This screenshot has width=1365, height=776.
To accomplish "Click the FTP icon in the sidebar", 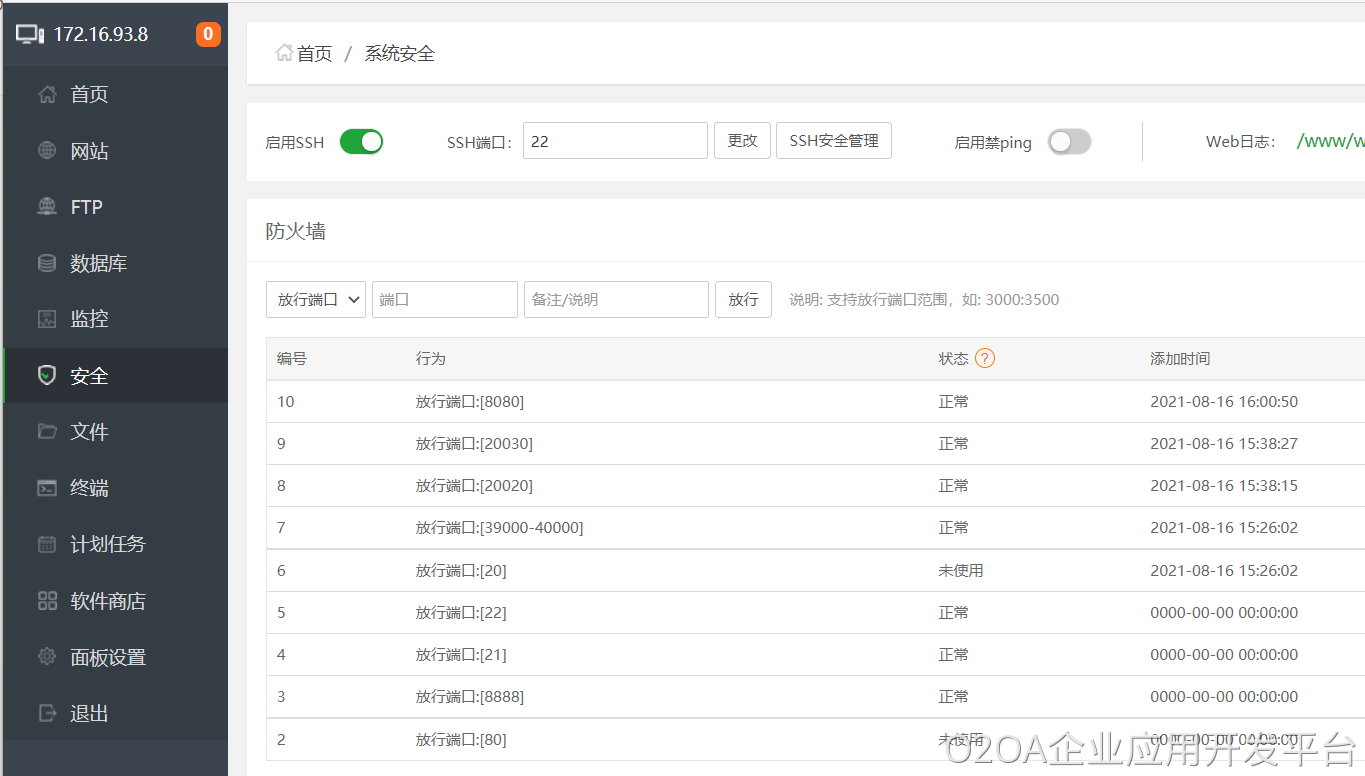I will click(47, 207).
